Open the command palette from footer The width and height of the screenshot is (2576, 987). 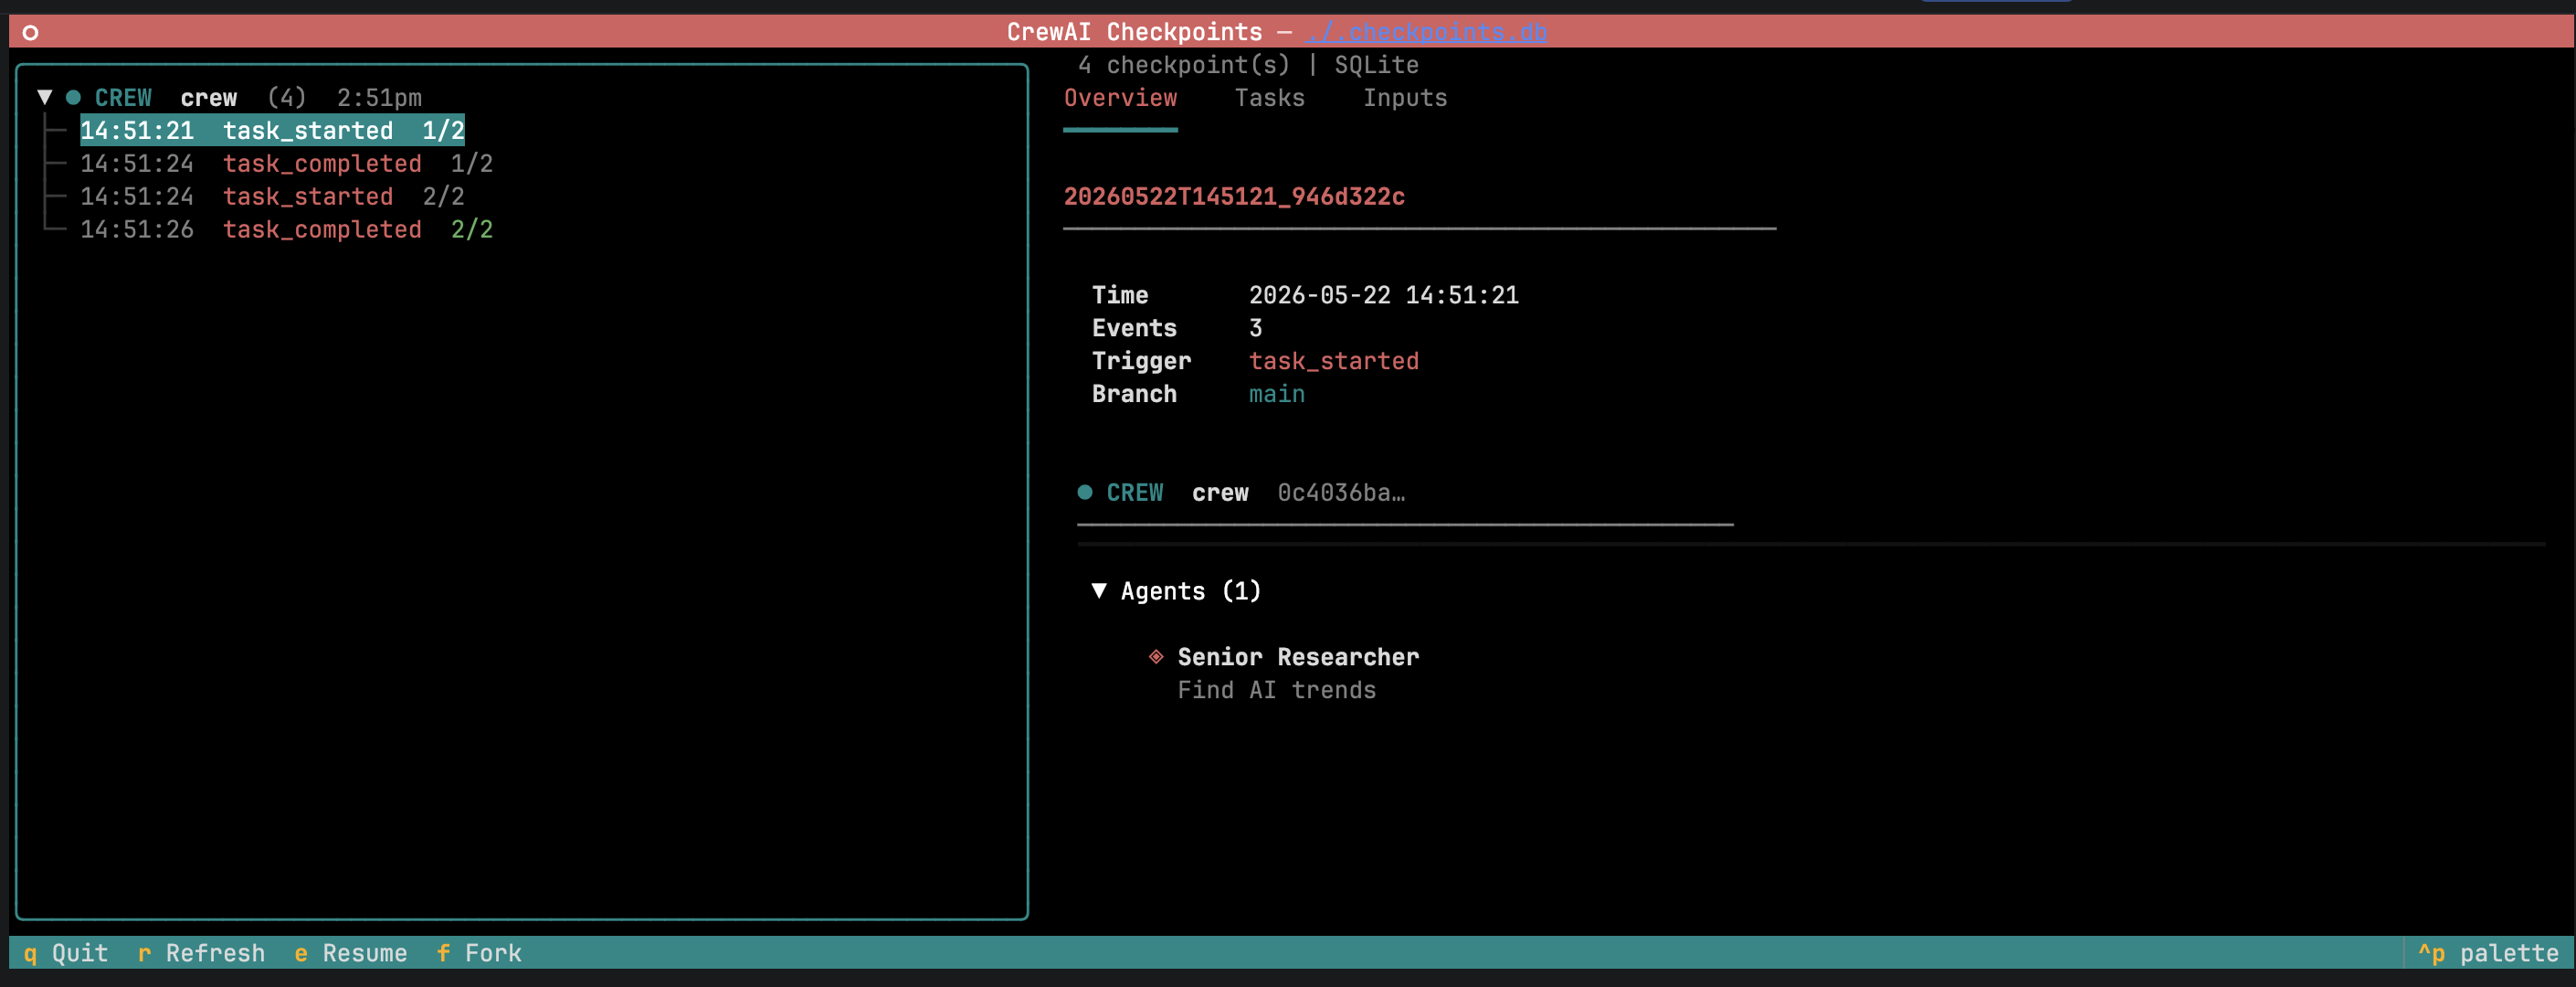coord(2488,953)
